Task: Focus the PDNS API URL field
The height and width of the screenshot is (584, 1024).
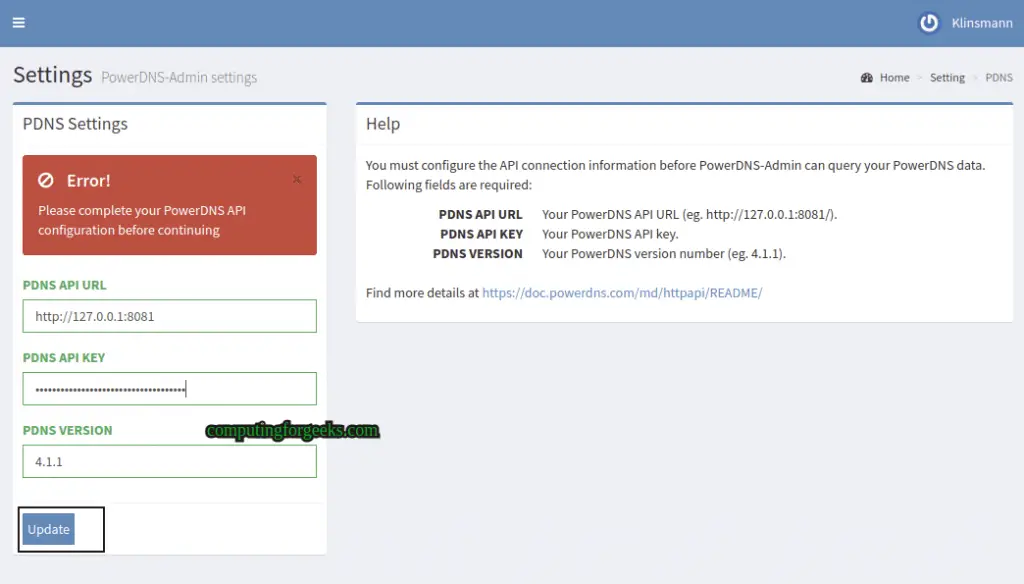Action: [170, 316]
